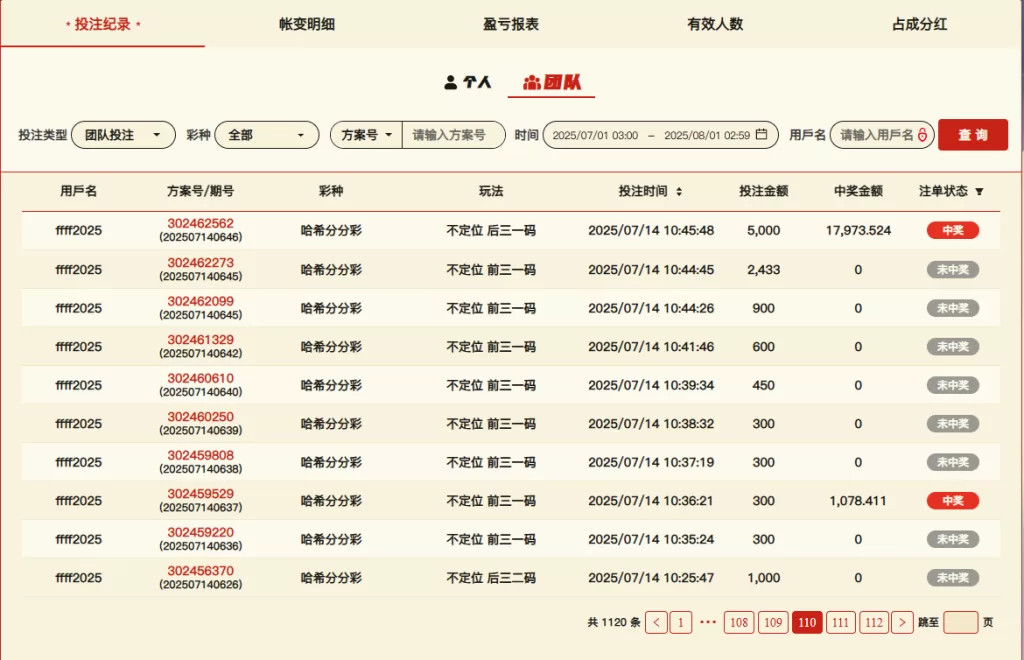
Task: Open the date range time picker
Action: pos(660,135)
